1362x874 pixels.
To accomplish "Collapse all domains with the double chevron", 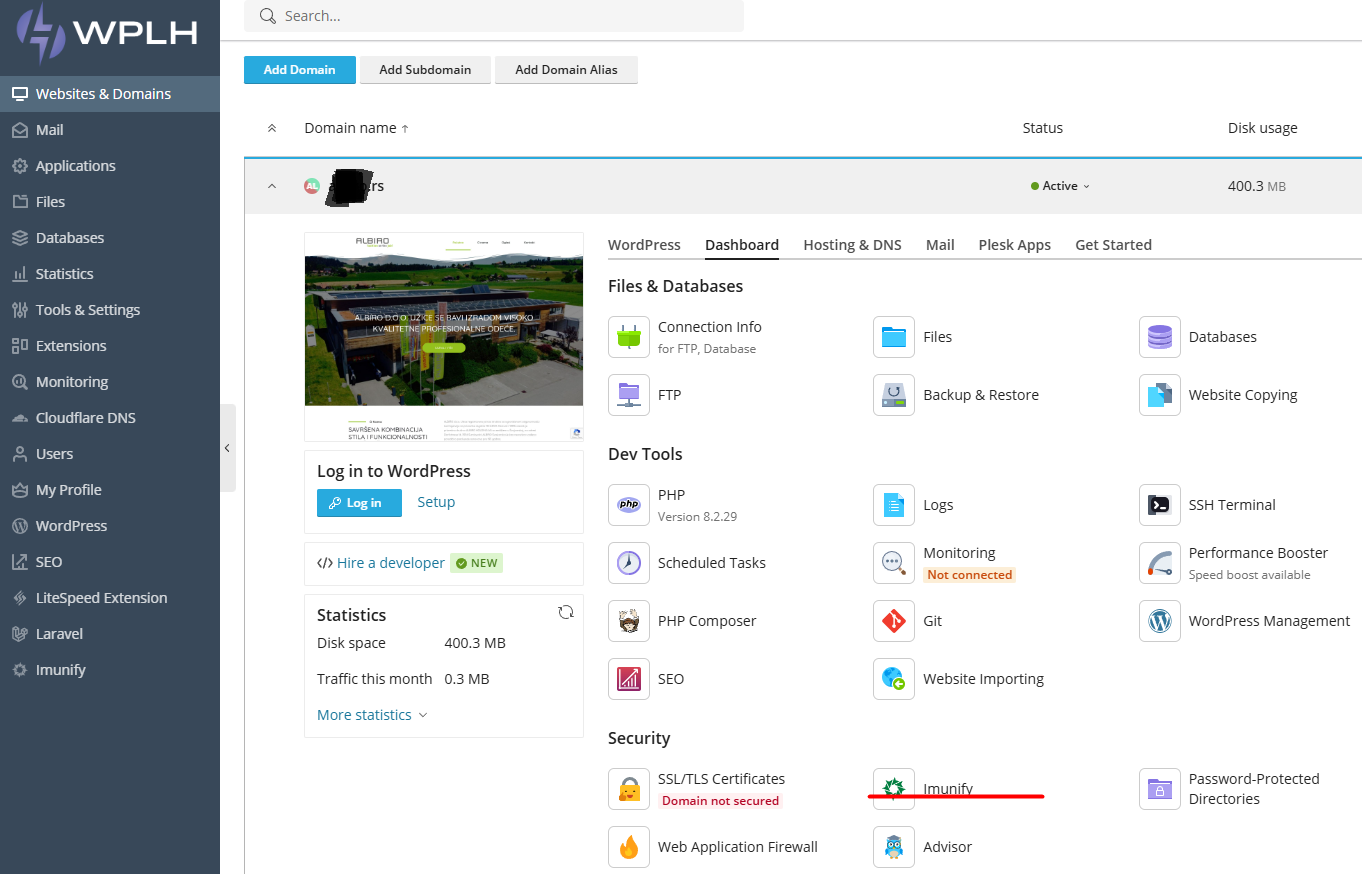I will (x=272, y=128).
